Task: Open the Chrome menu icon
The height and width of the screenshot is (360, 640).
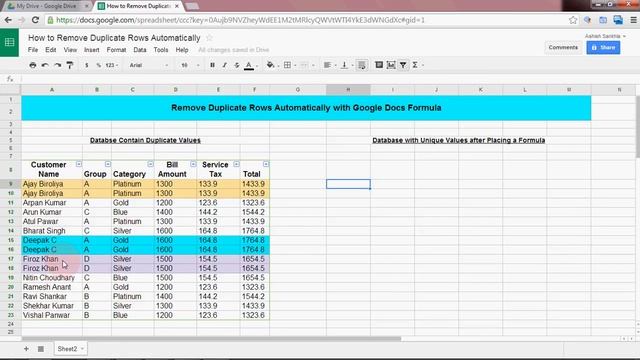Action: pyautogui.click(x=633, y=20)
